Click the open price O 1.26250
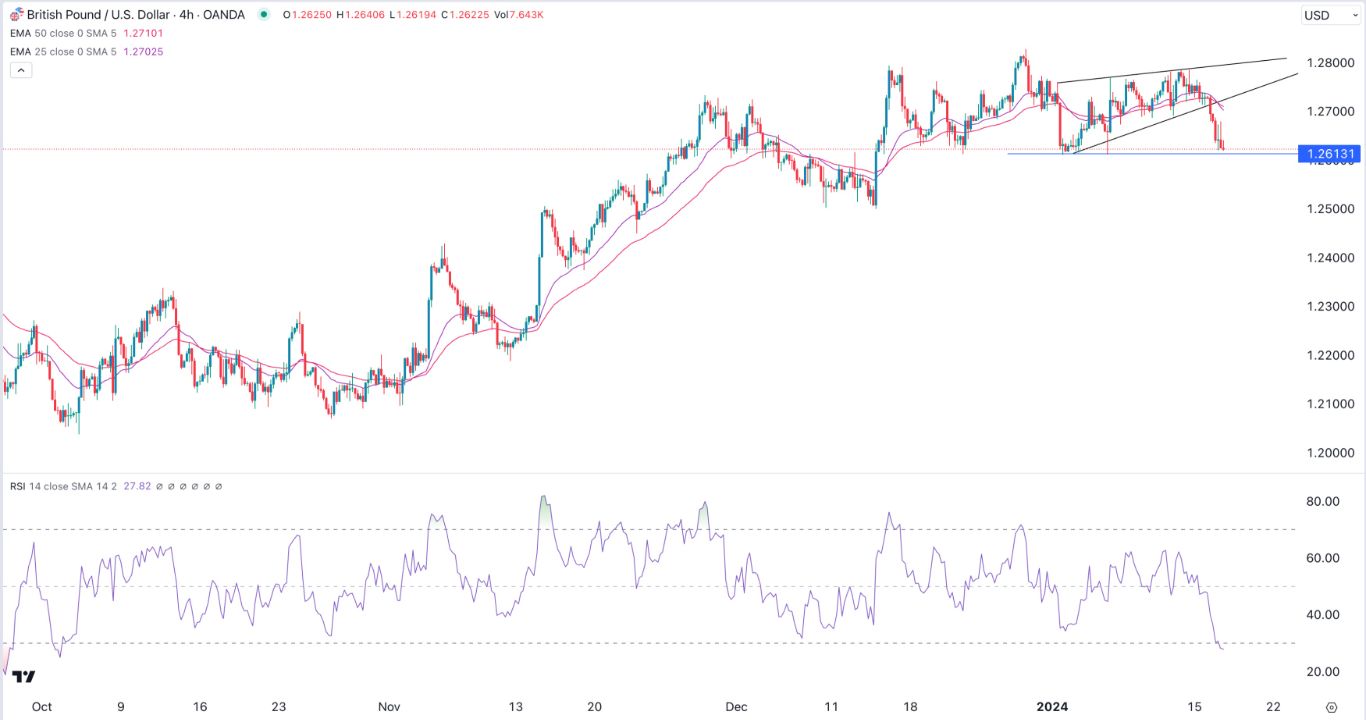Viewport: 1366px width, 720px height. [x=307, y=15]
